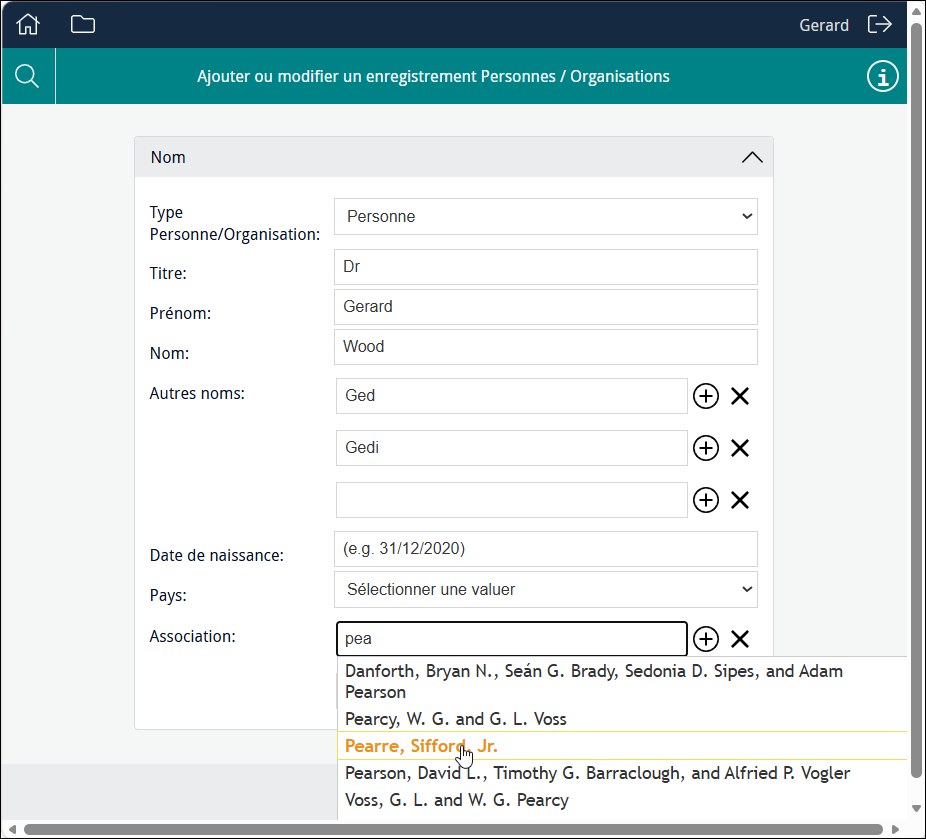Go to the home page icon
Viewport: 926px width, 839px height.
(28, 24)
